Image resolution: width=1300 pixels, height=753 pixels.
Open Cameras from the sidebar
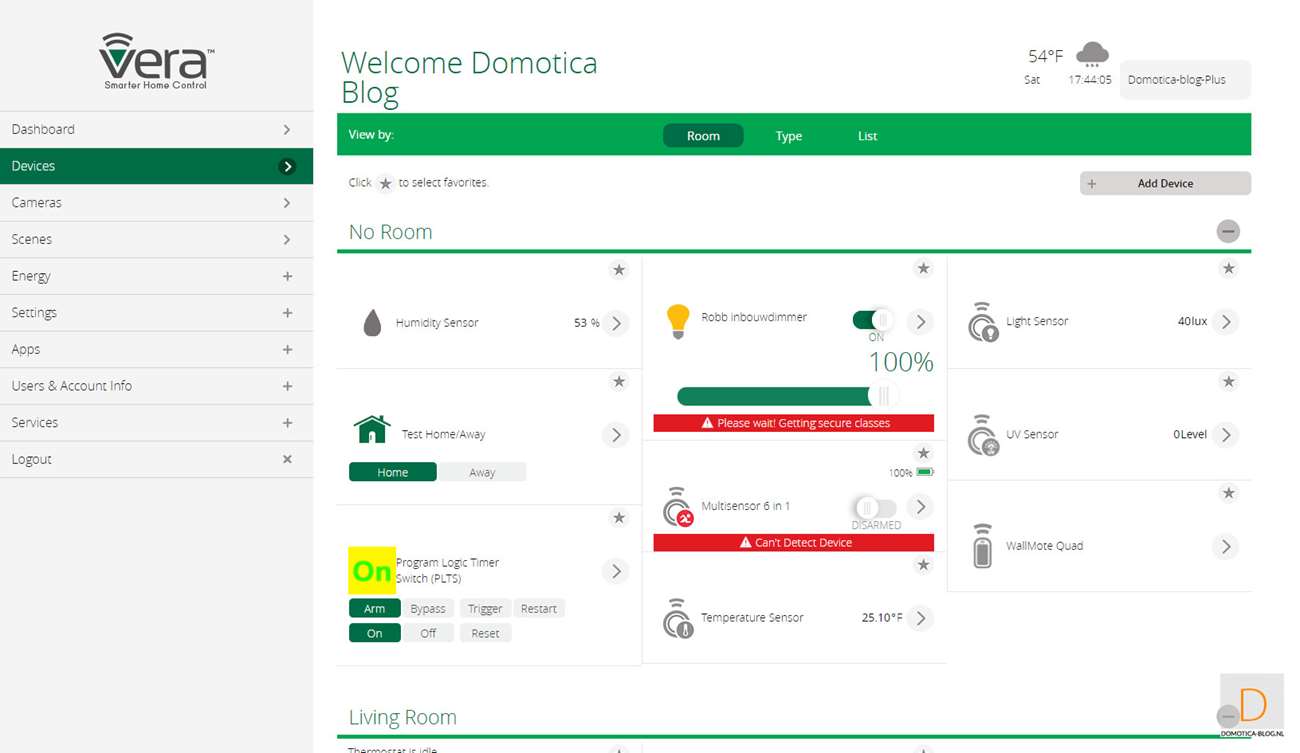156,203
